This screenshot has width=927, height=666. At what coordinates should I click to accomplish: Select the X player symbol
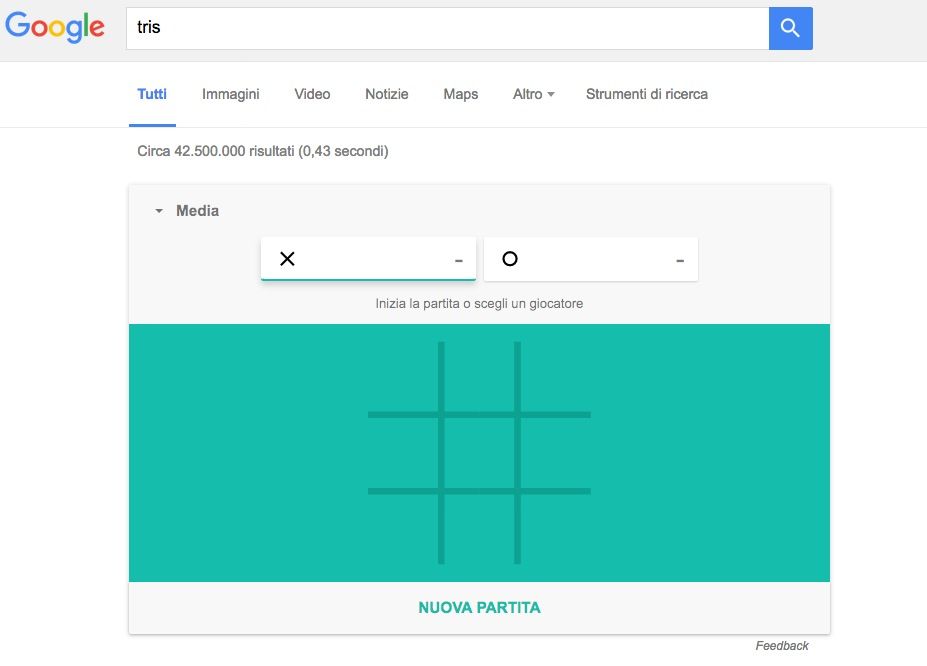coord(288,259)
